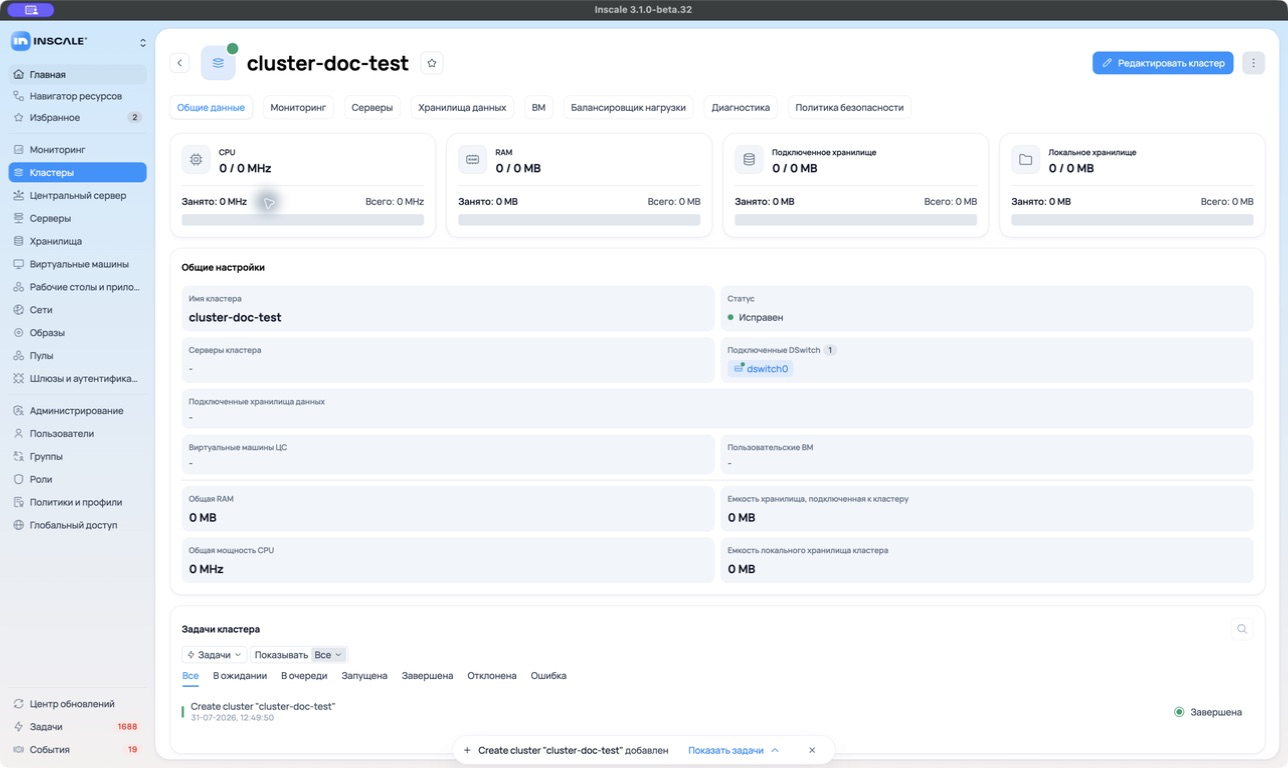1288x768 pixels.
Task: Open Задачи in the bottom sidebar
Action: click(x=78, y=727)
